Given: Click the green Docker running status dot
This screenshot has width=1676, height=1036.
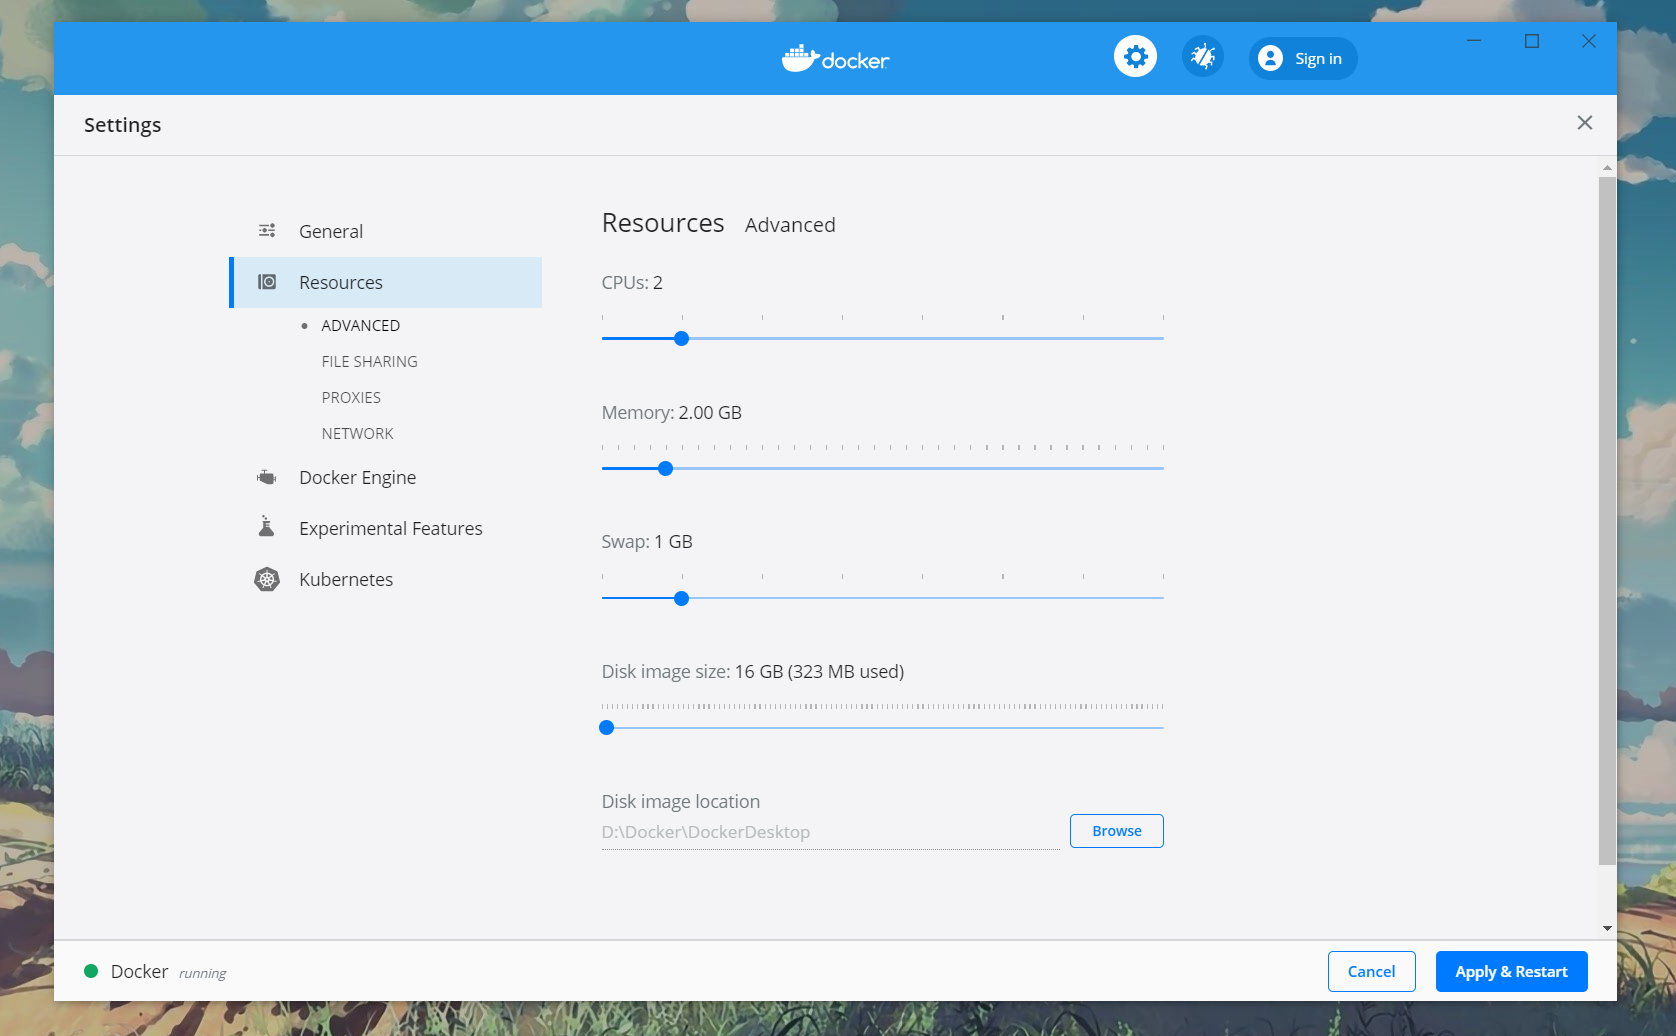Looking at the screenshot, I should tap(91, 971).
